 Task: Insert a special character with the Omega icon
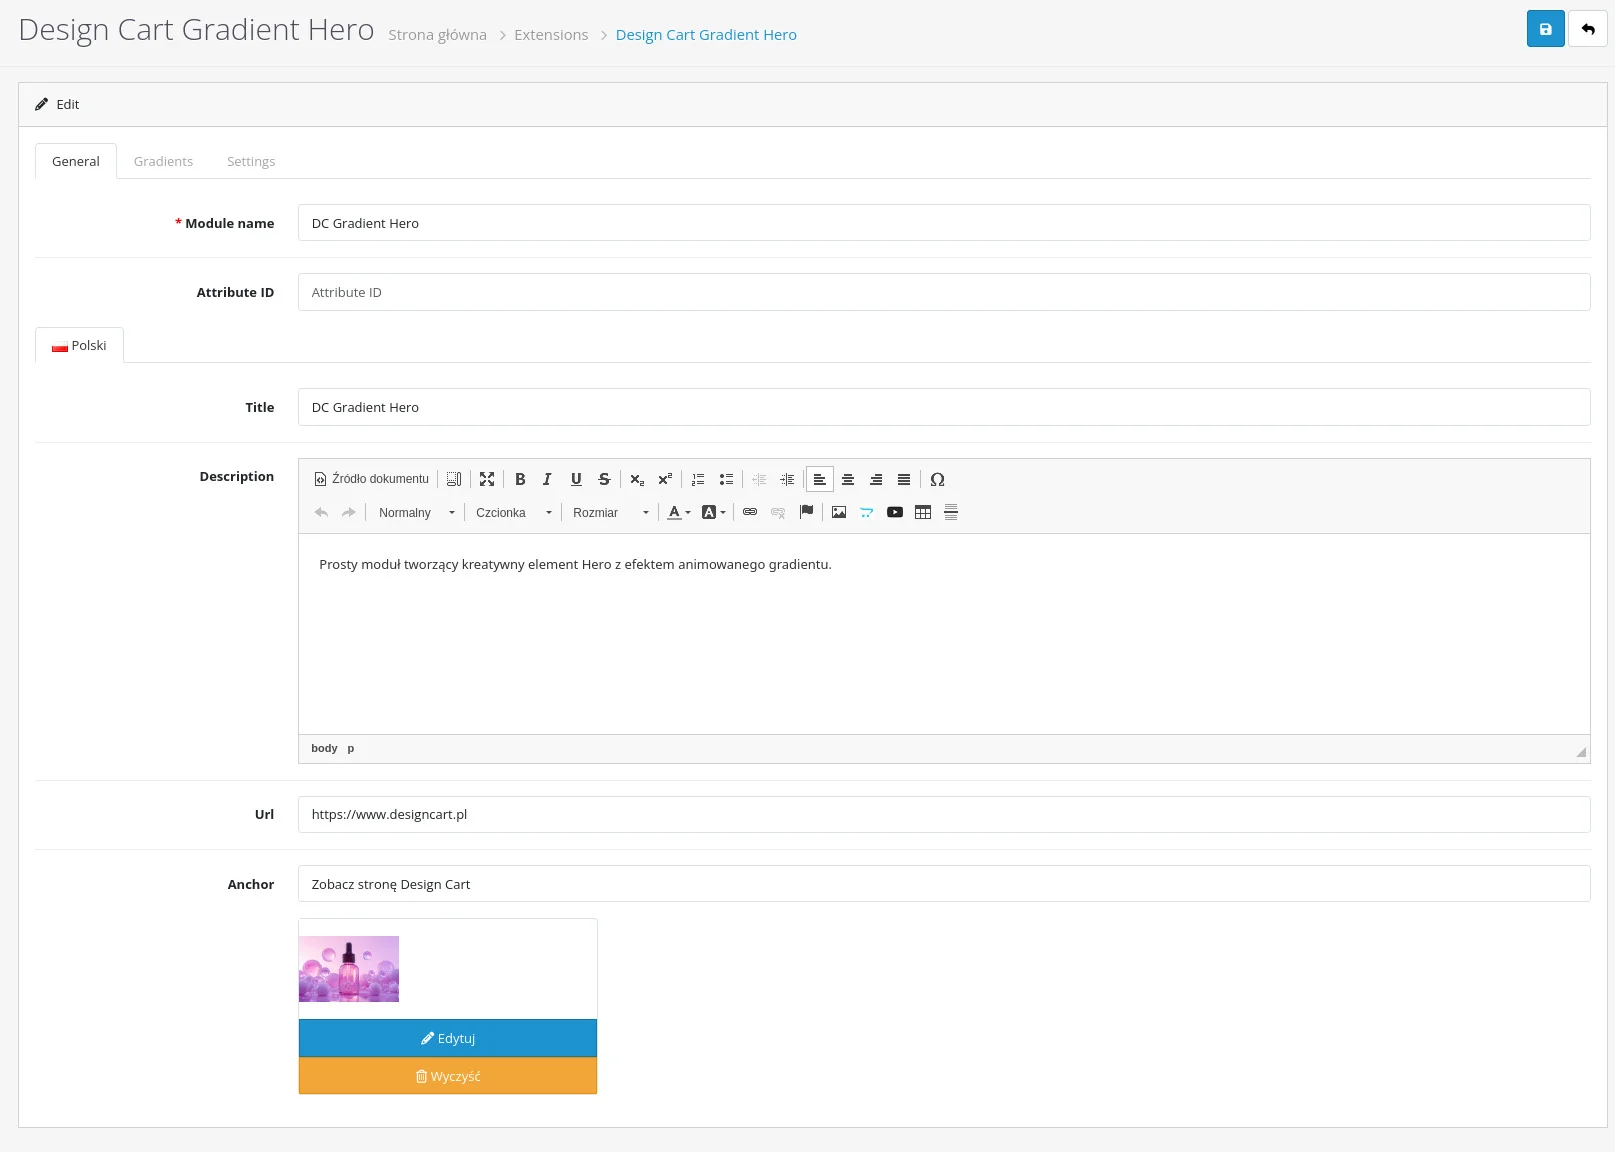tap(937, 479)
